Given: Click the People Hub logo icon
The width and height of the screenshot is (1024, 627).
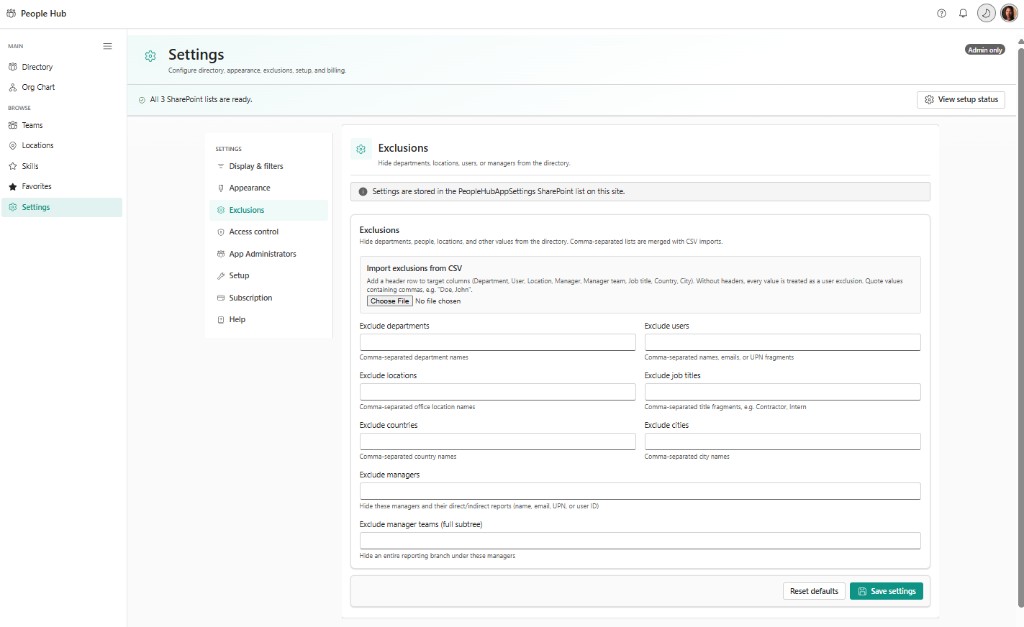Looking at the screenshot, I should (x=11, y=13).
